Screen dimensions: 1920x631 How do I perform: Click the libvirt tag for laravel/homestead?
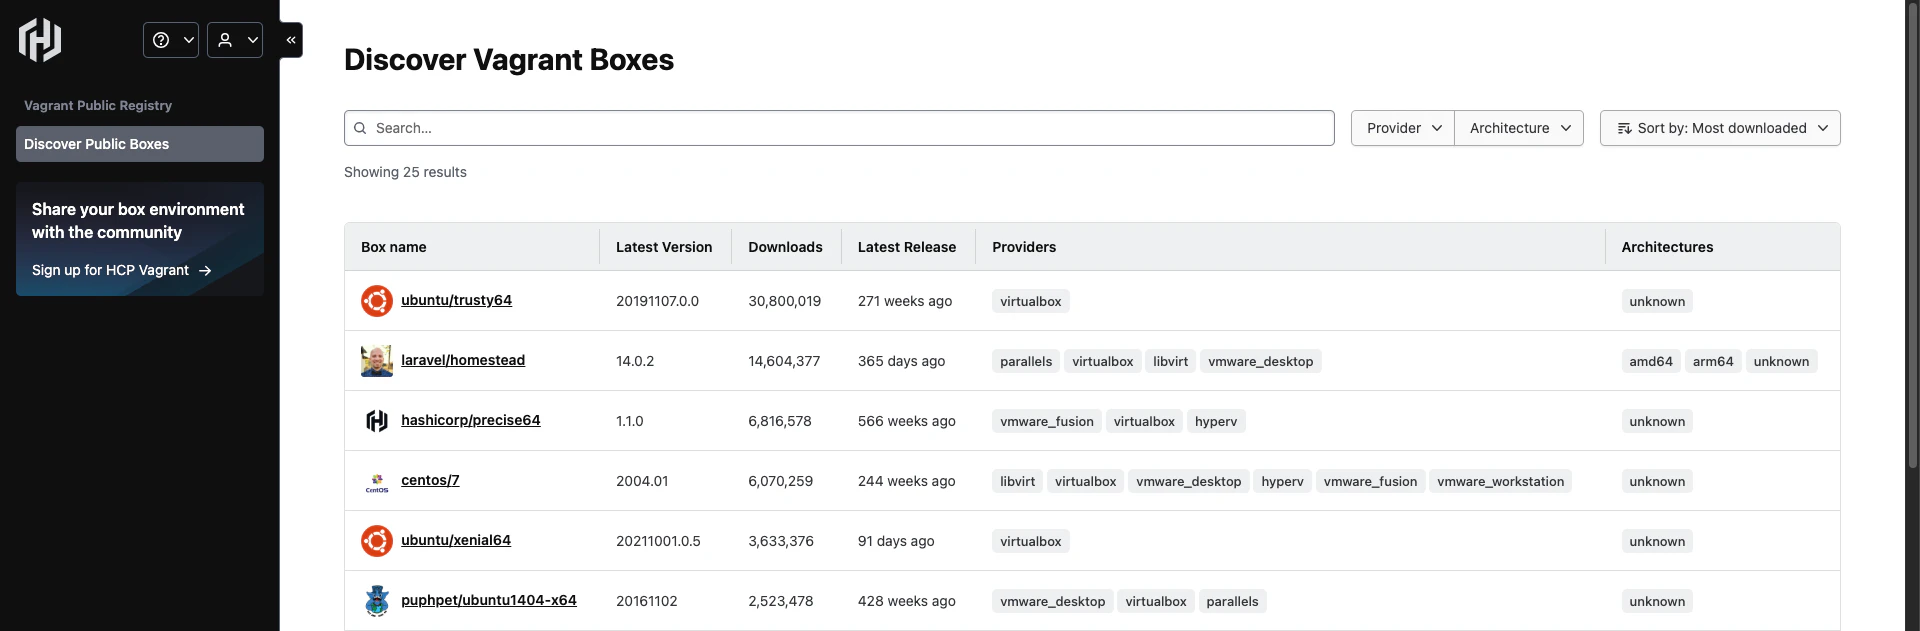pyautogui.click(x=1171, y=361)
